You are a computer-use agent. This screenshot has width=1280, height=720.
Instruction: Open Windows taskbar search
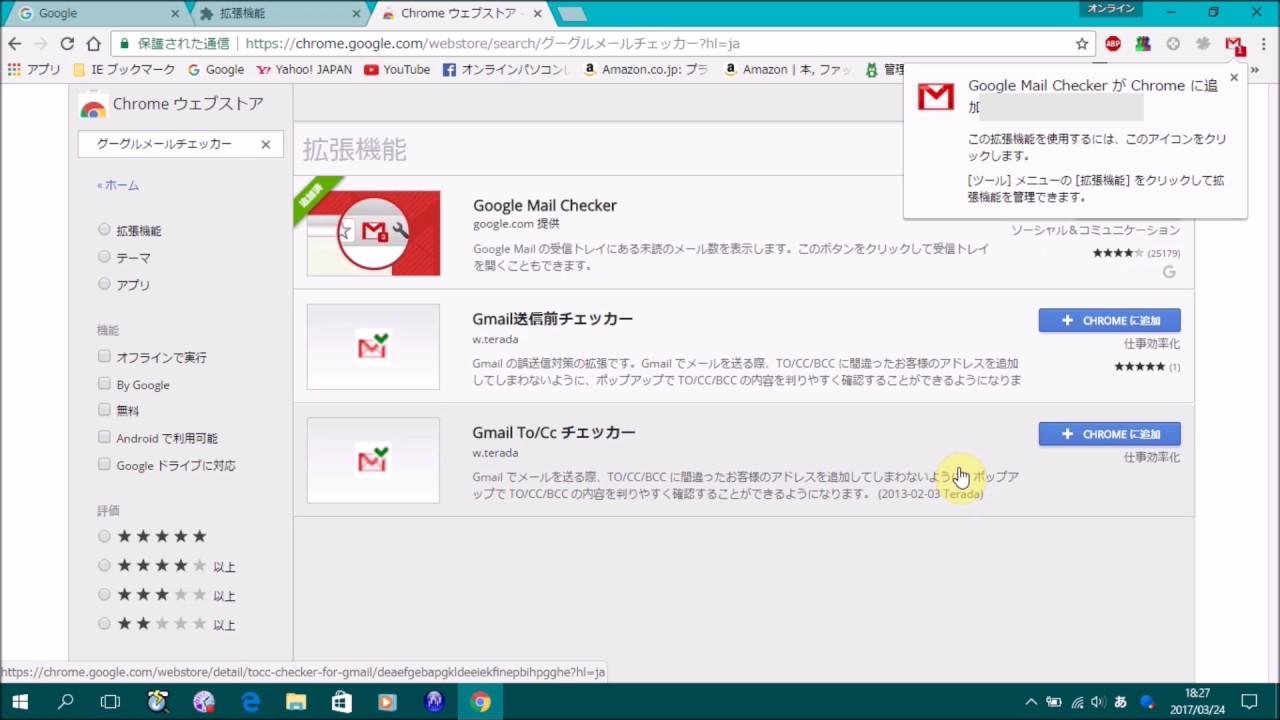(x=66, y=702)
